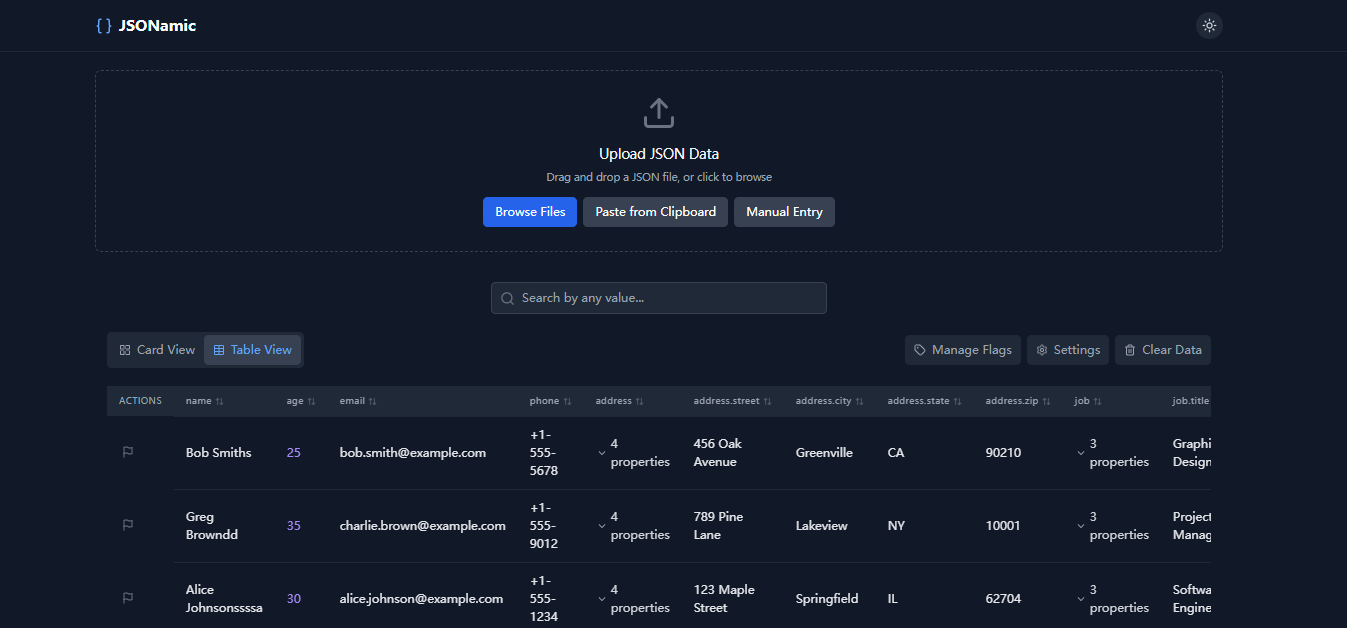Click the magnifier icon in the search bar

(507, 298)
